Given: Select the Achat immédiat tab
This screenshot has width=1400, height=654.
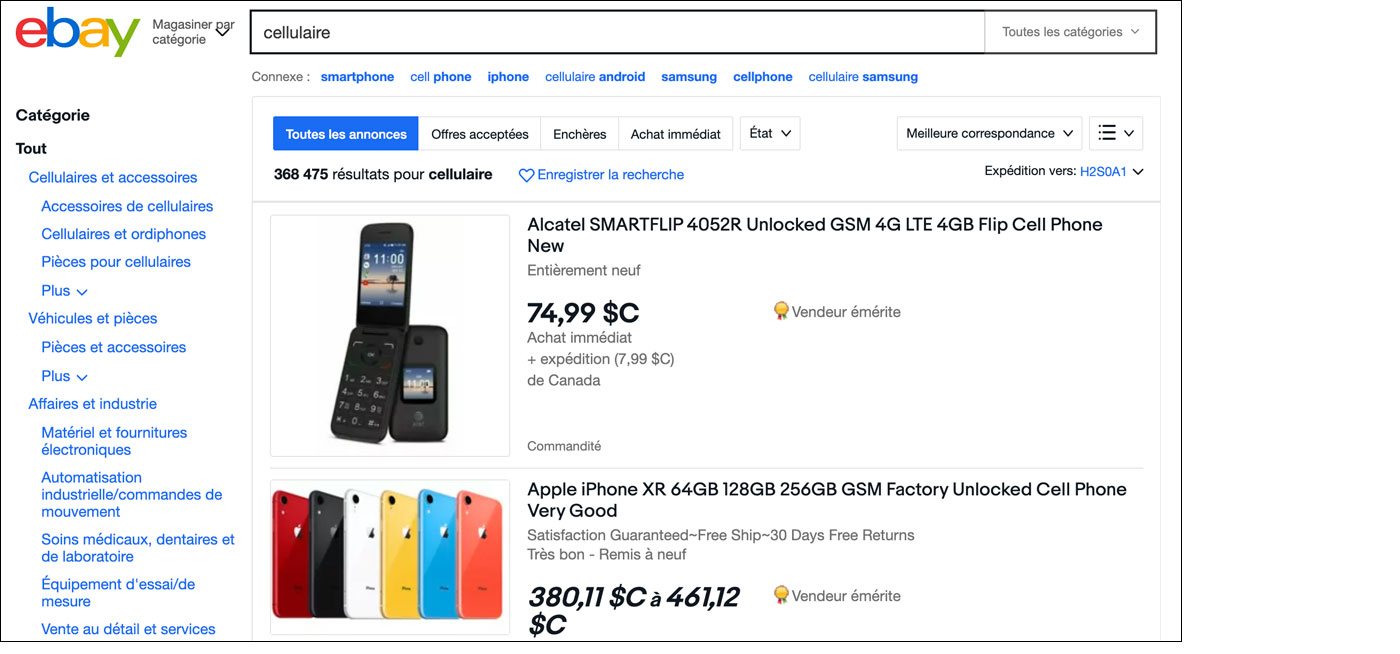Looking at the screenshot, I should (675, 134).
